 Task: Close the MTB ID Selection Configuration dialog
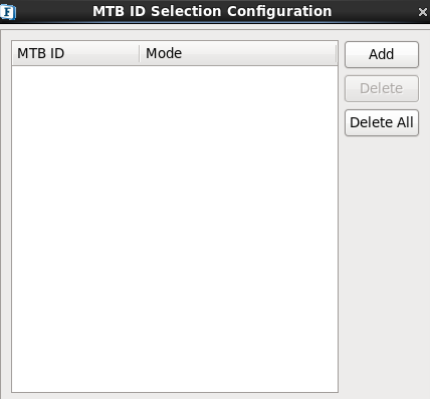point(423,12)
